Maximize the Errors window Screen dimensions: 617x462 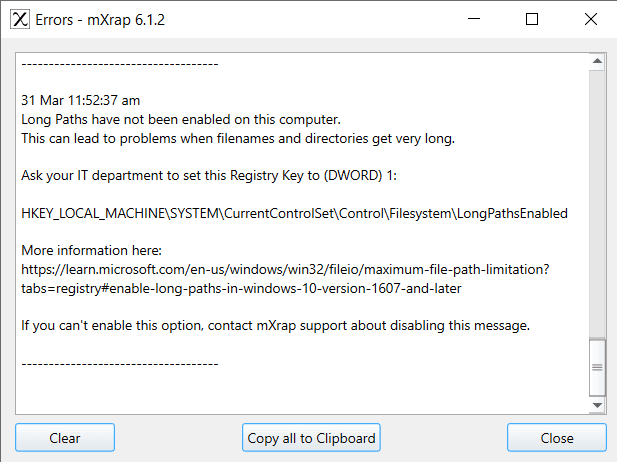pos(532,19)
